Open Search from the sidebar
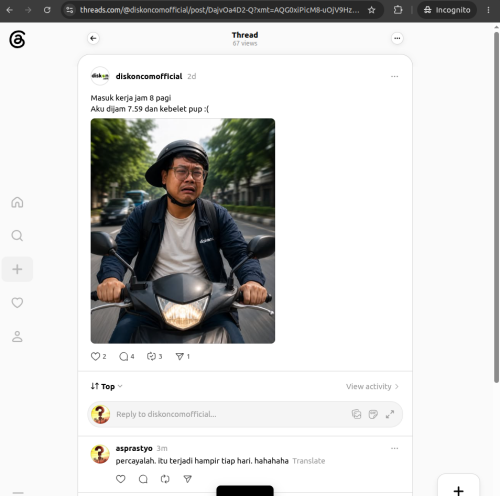Image resolution: width=500 pixels, height=496 pixels. (17, 236)
